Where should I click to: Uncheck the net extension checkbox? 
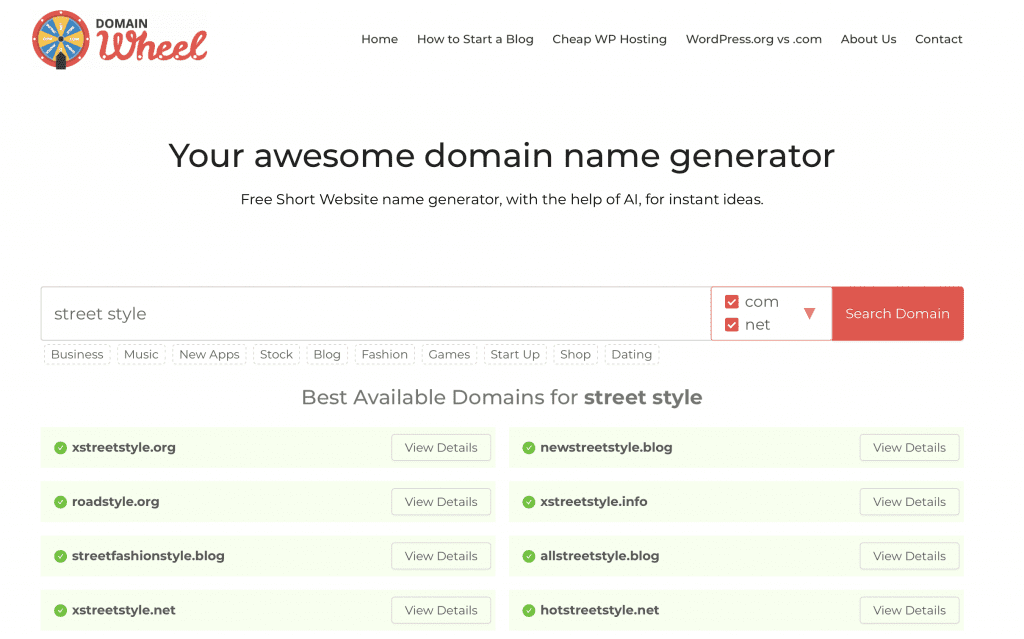(733, 324)
